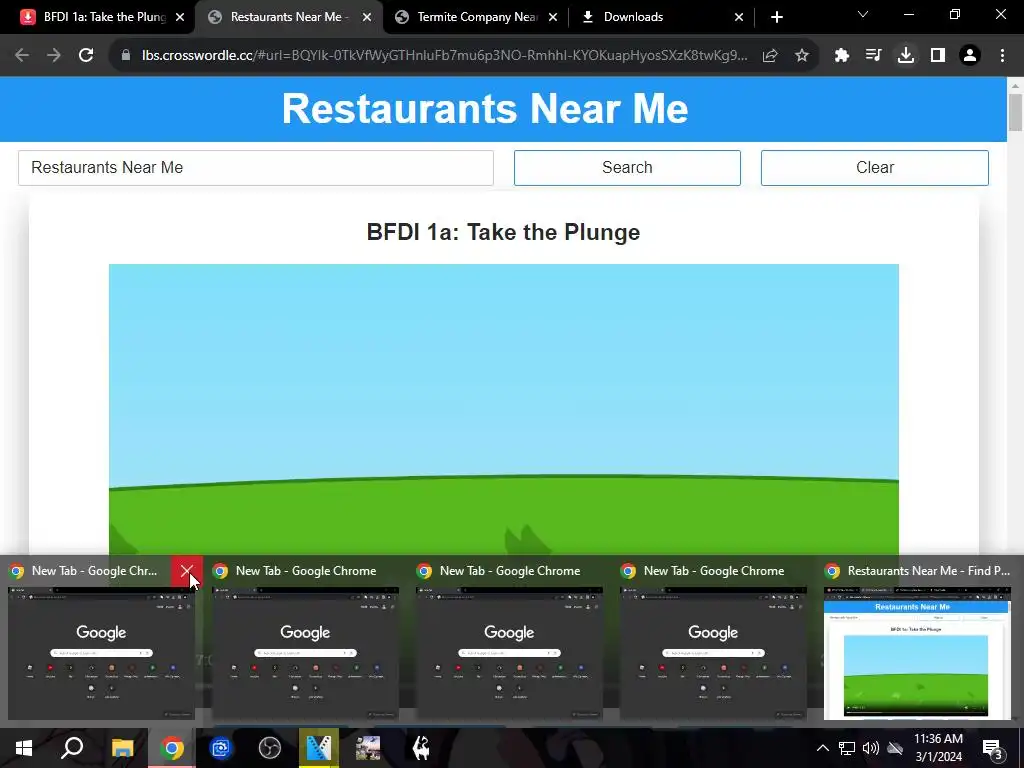Show Chrome downloads tray icon
Screen dimensions: 1024x768
tap(906, 56)
